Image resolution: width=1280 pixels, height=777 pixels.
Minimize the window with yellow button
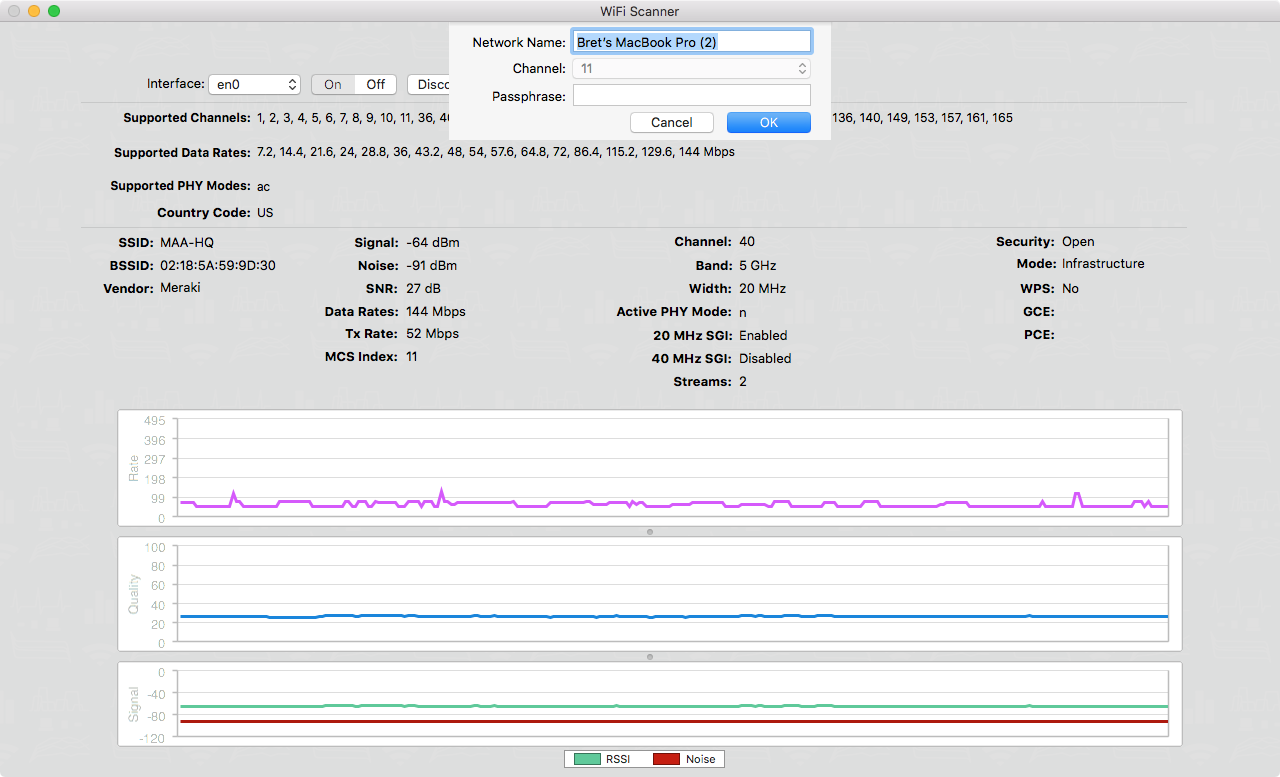[x=34, y=11]
